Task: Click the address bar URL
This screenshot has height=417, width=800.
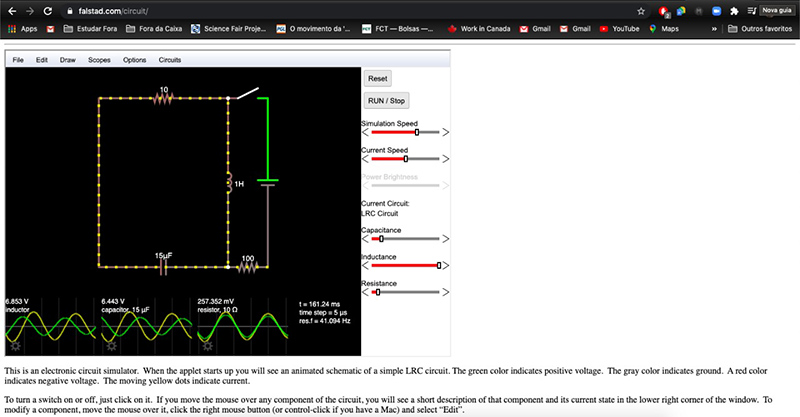Action: coord(113,11)
